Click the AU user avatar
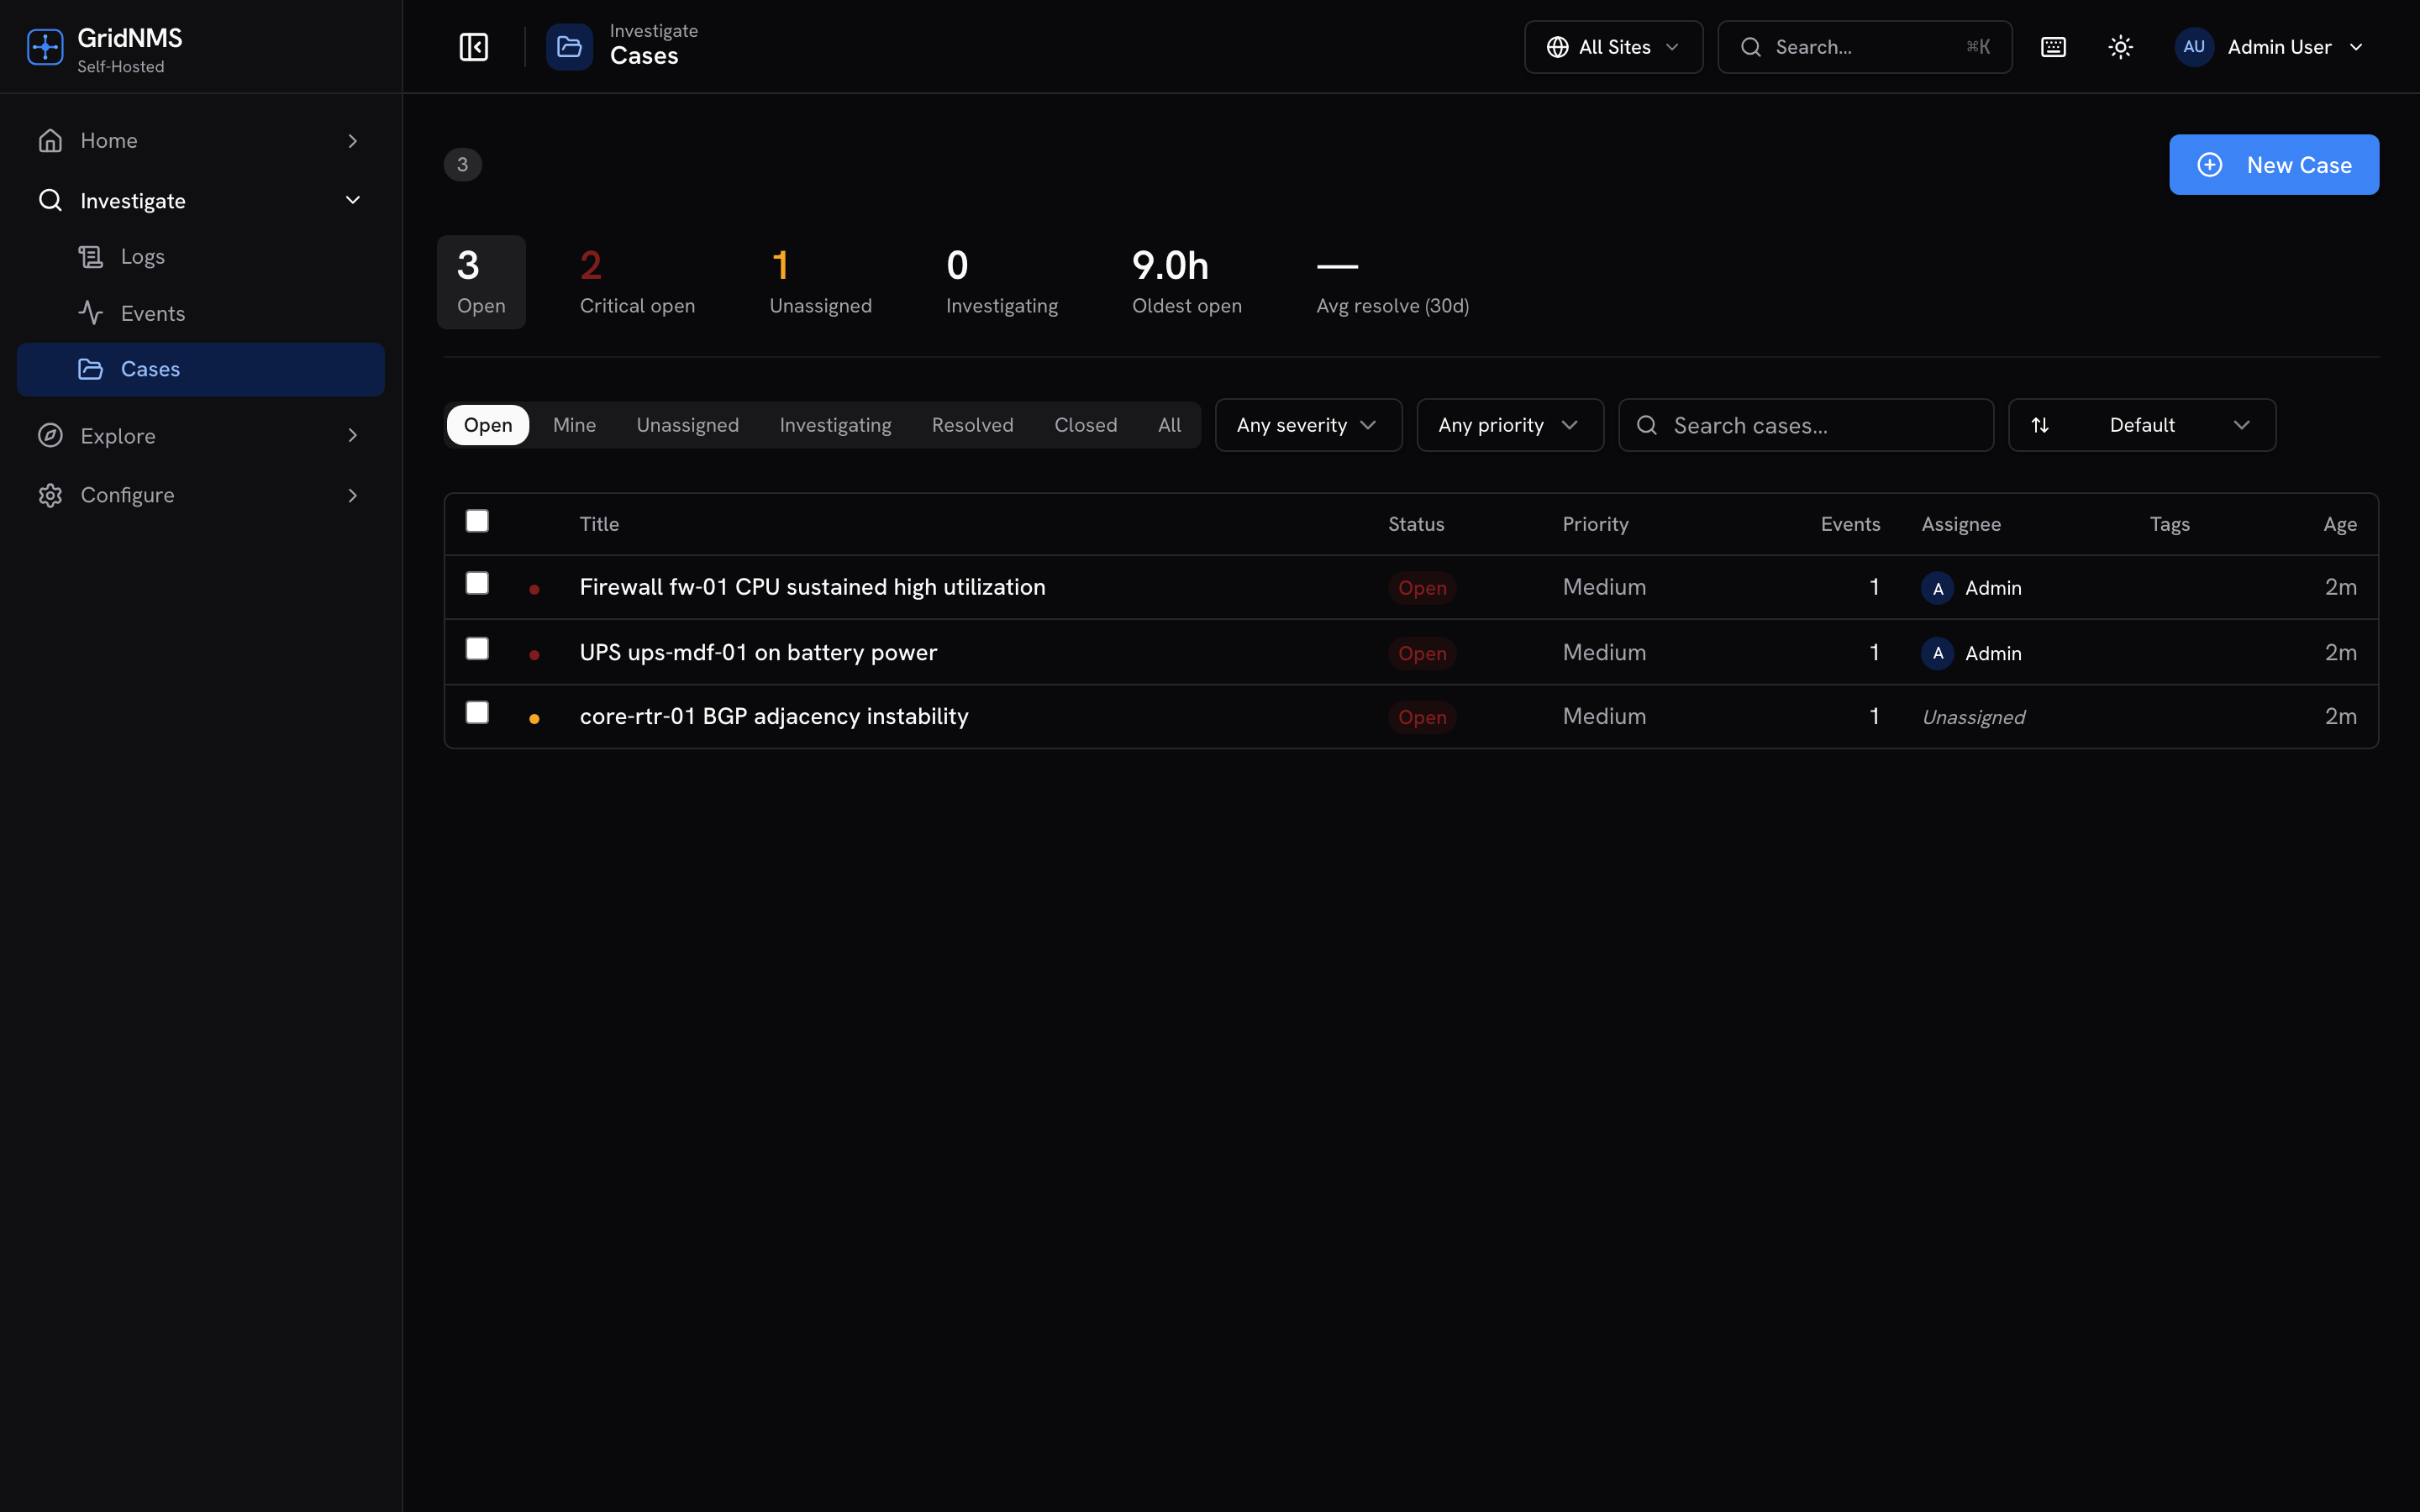 tap(2194, 47)
